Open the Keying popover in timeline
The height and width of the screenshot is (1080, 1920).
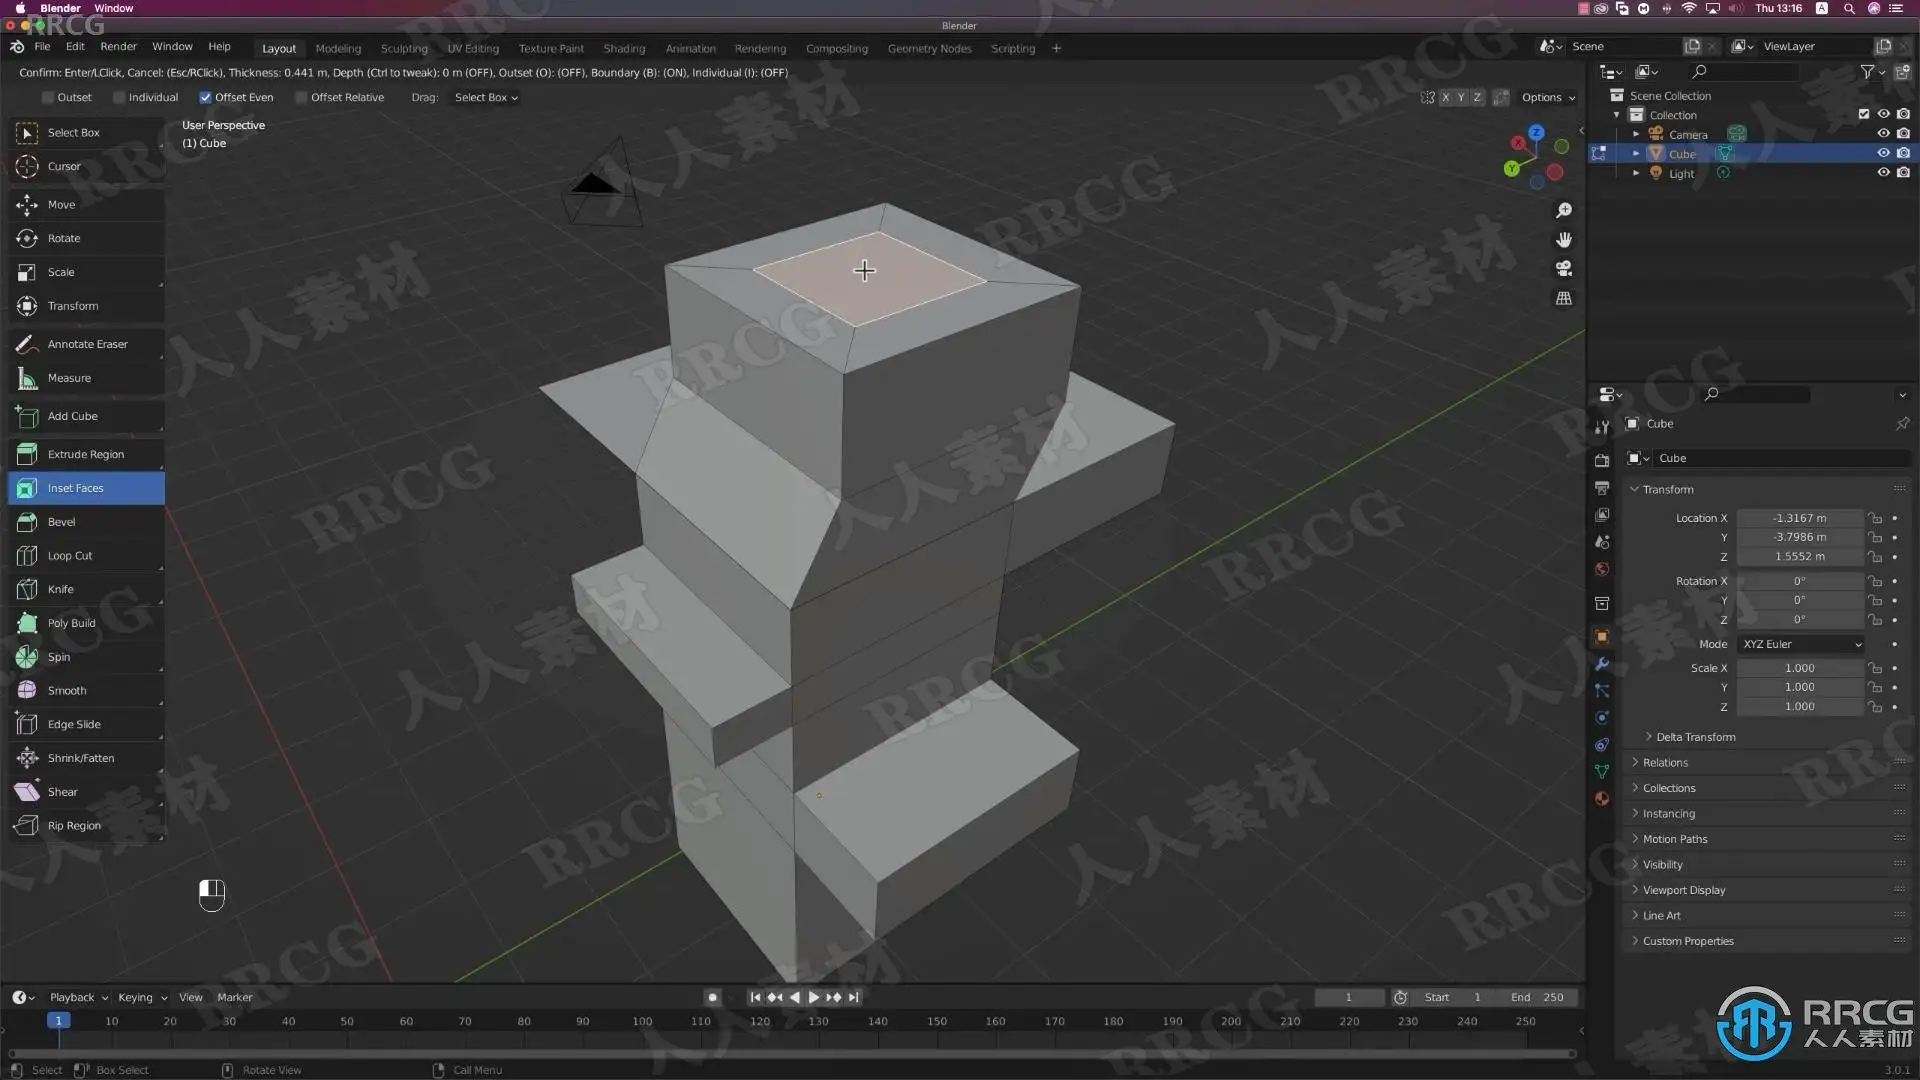(142, 998)
